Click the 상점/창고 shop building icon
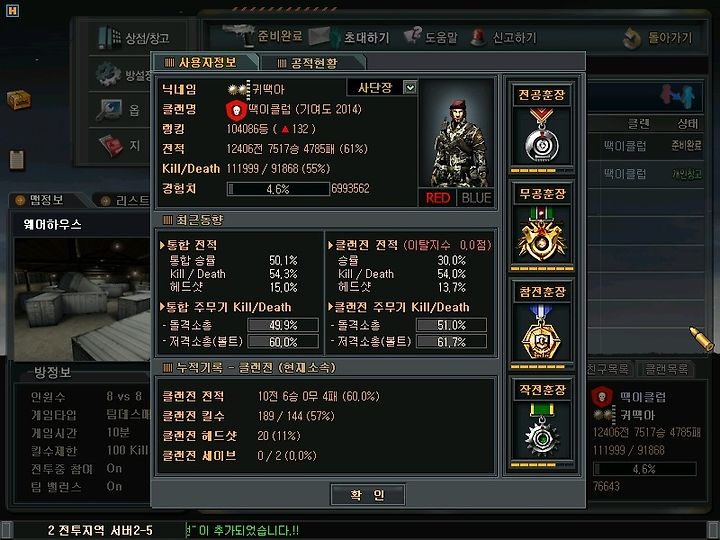This screenshot has height=540, width=720. click(x=109, y=38)
